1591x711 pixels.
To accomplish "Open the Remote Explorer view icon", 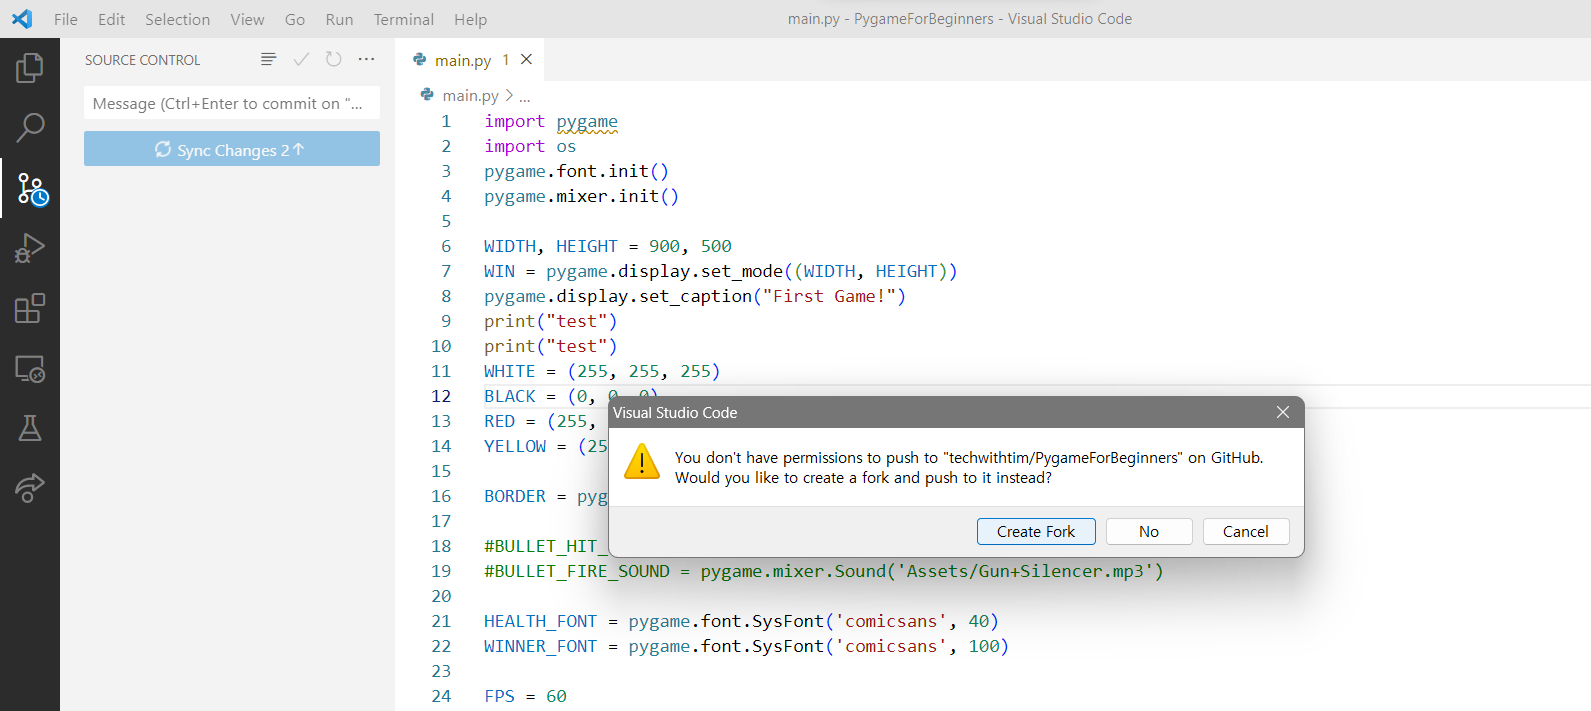I will point(30,368).
